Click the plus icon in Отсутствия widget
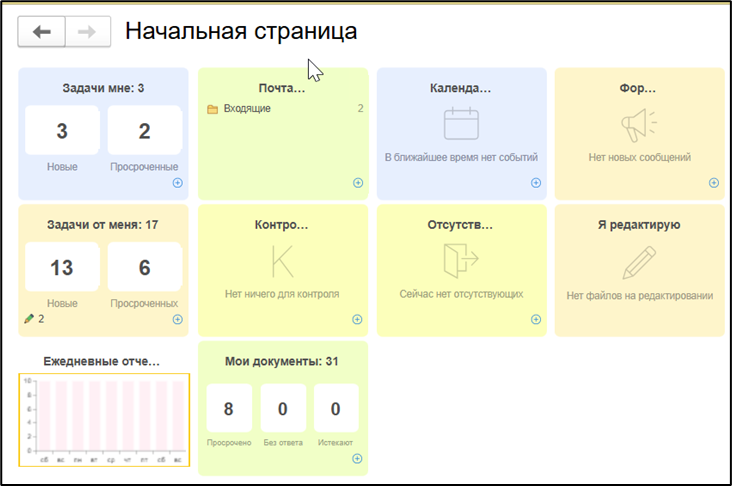The width and height of the screenshot is (732, 486). (x=536, y=319)
